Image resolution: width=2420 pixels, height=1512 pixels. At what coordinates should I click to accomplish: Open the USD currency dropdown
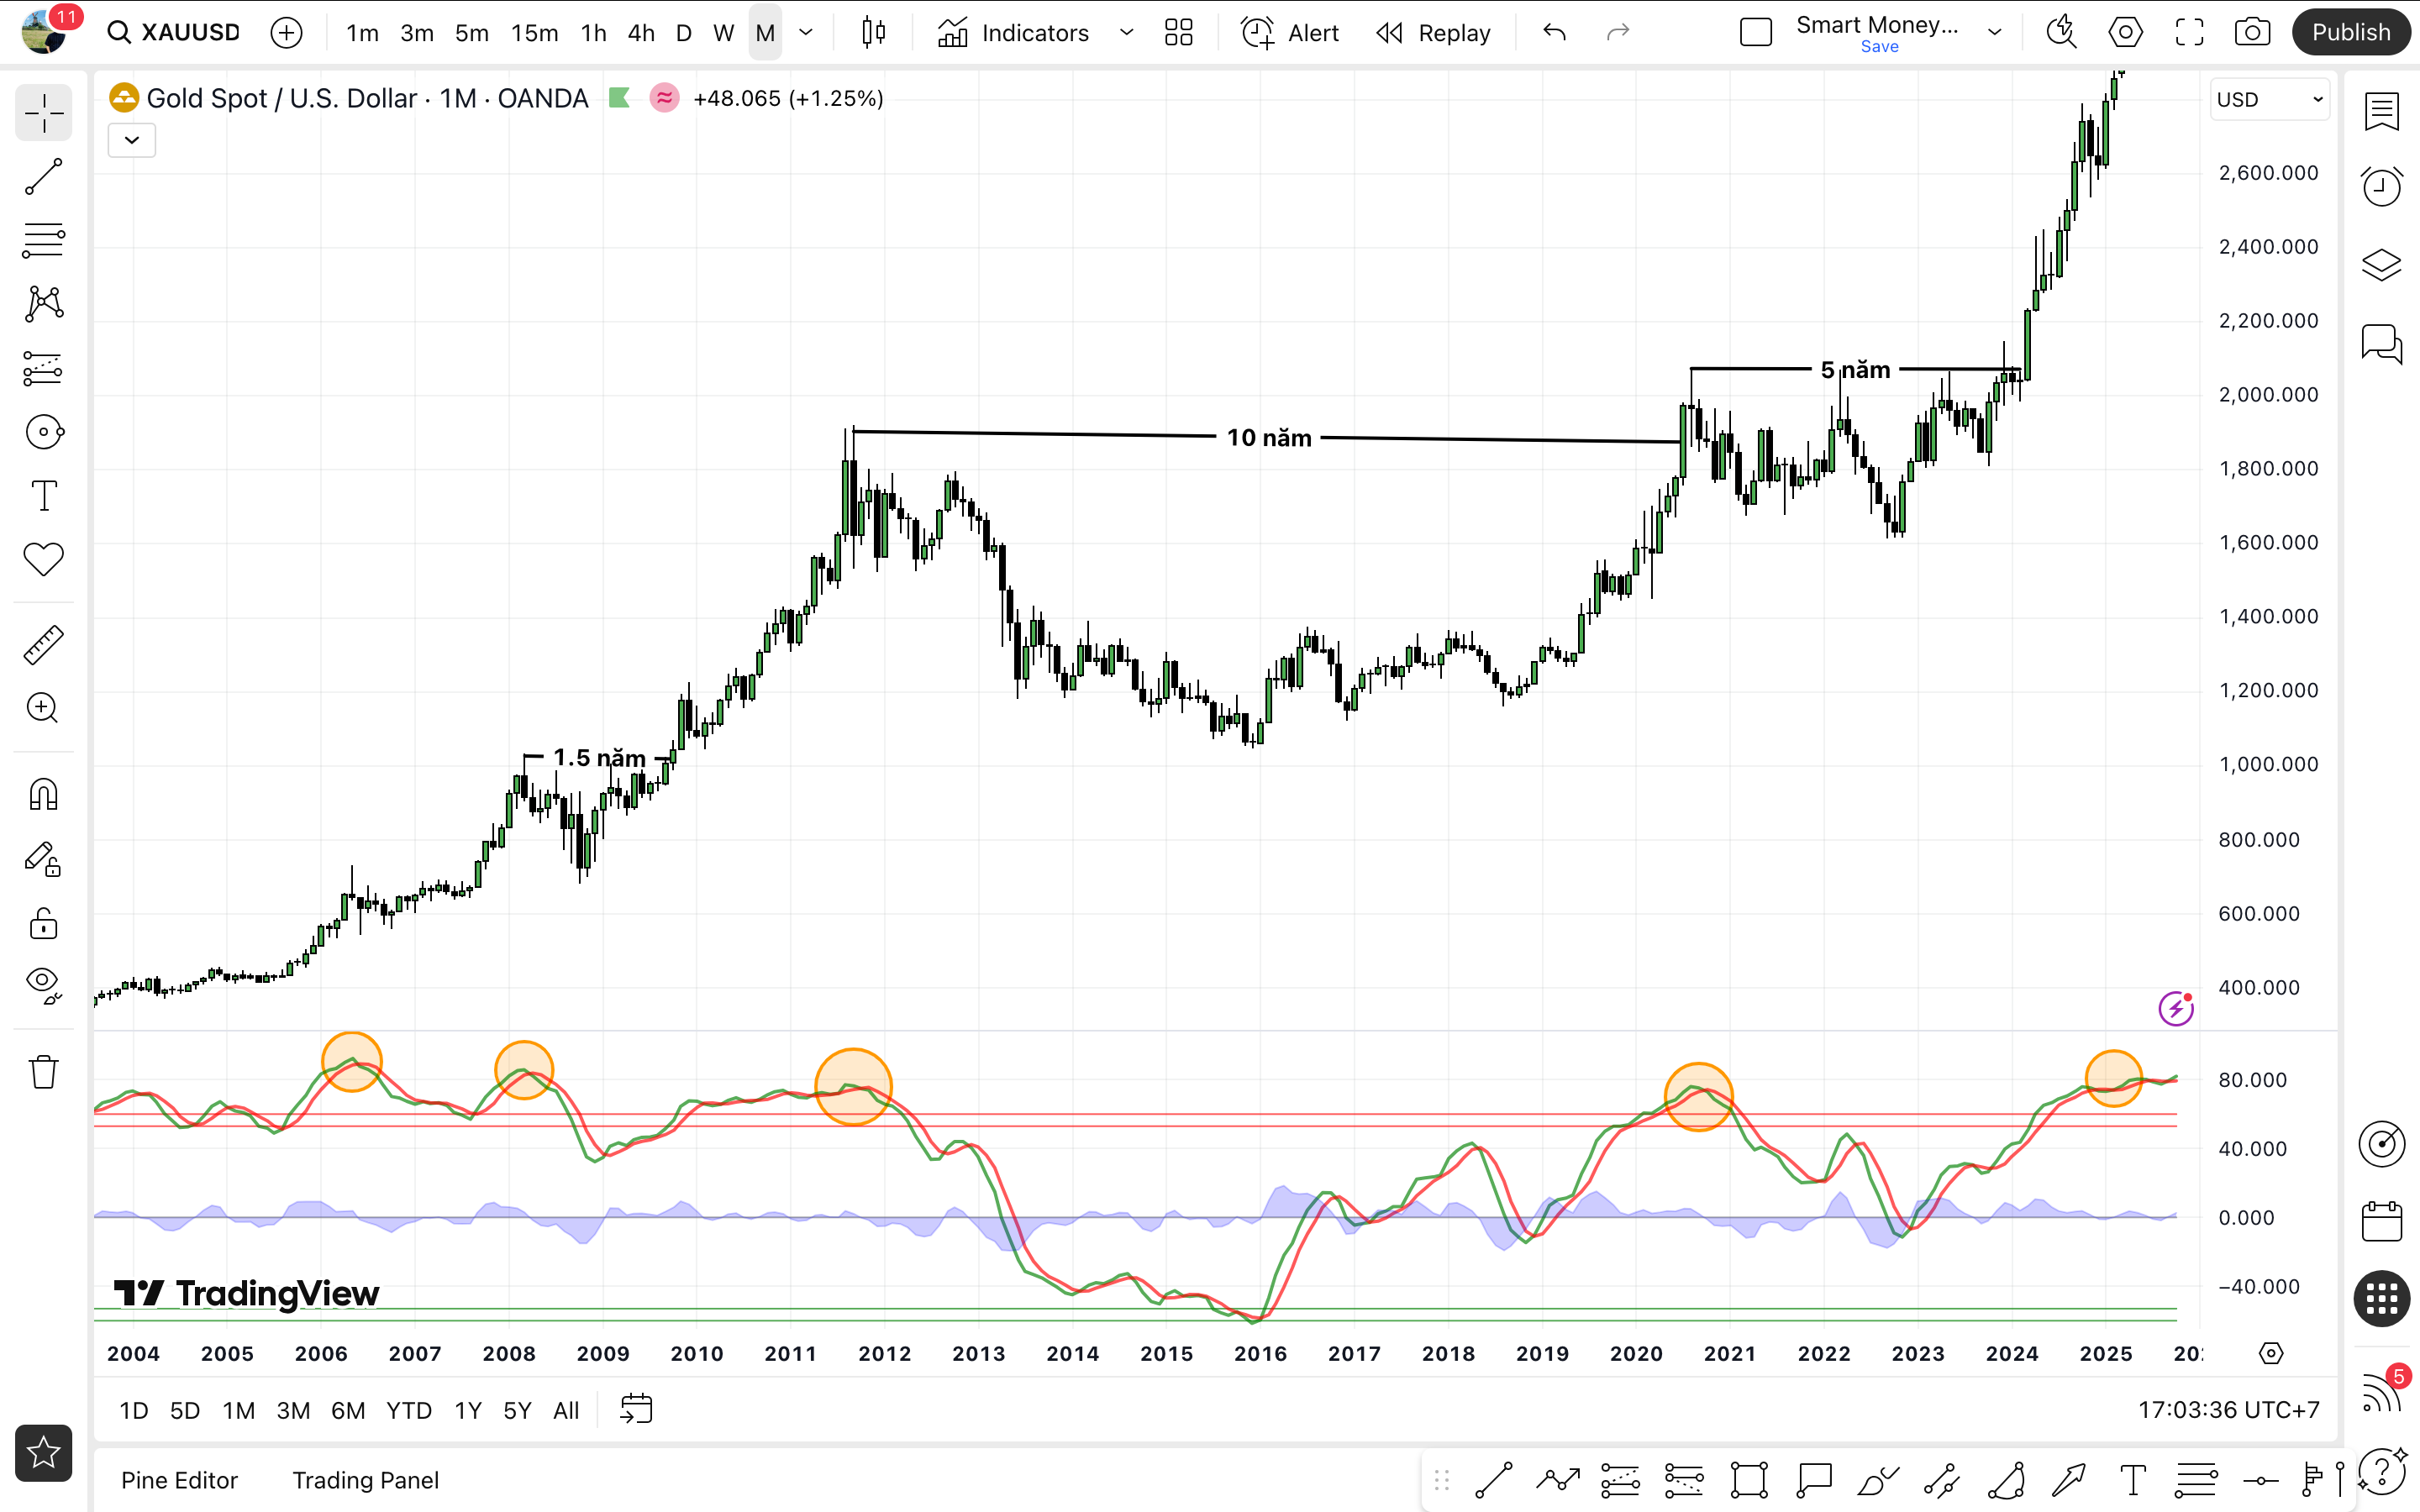pos(2268,100)
